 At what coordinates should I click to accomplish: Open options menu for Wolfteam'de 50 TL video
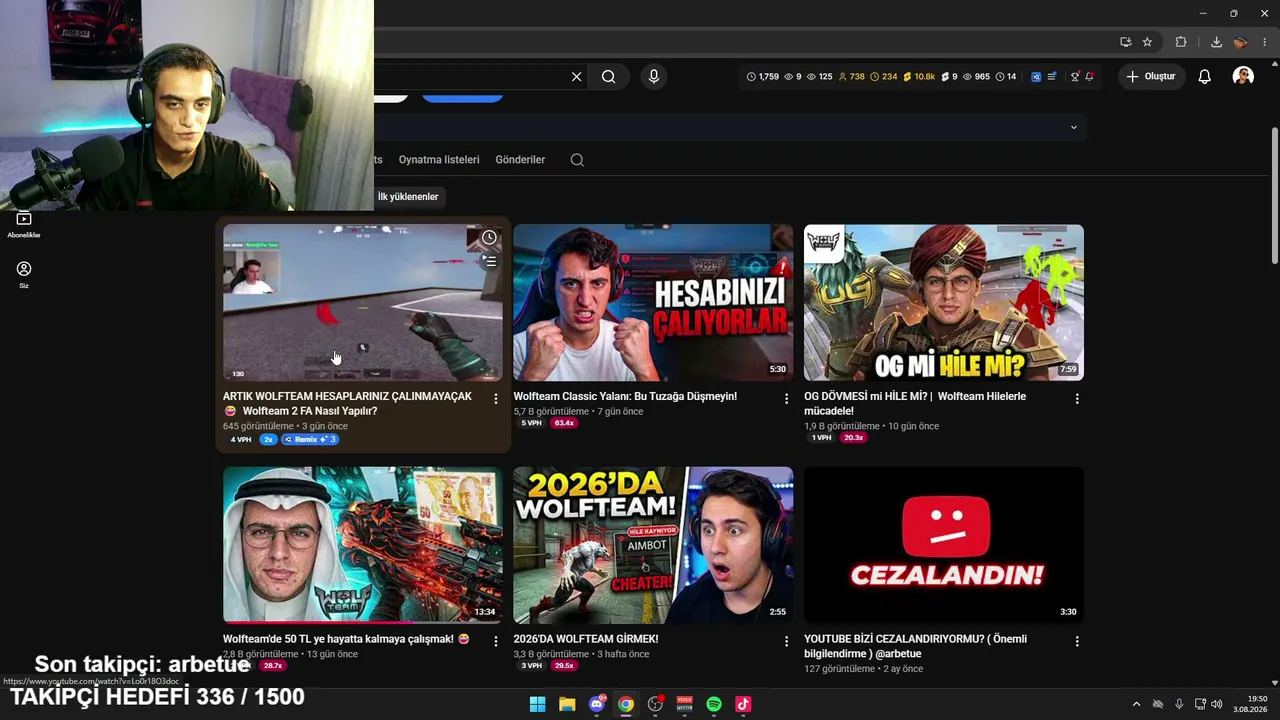click(x=495, y=642)
